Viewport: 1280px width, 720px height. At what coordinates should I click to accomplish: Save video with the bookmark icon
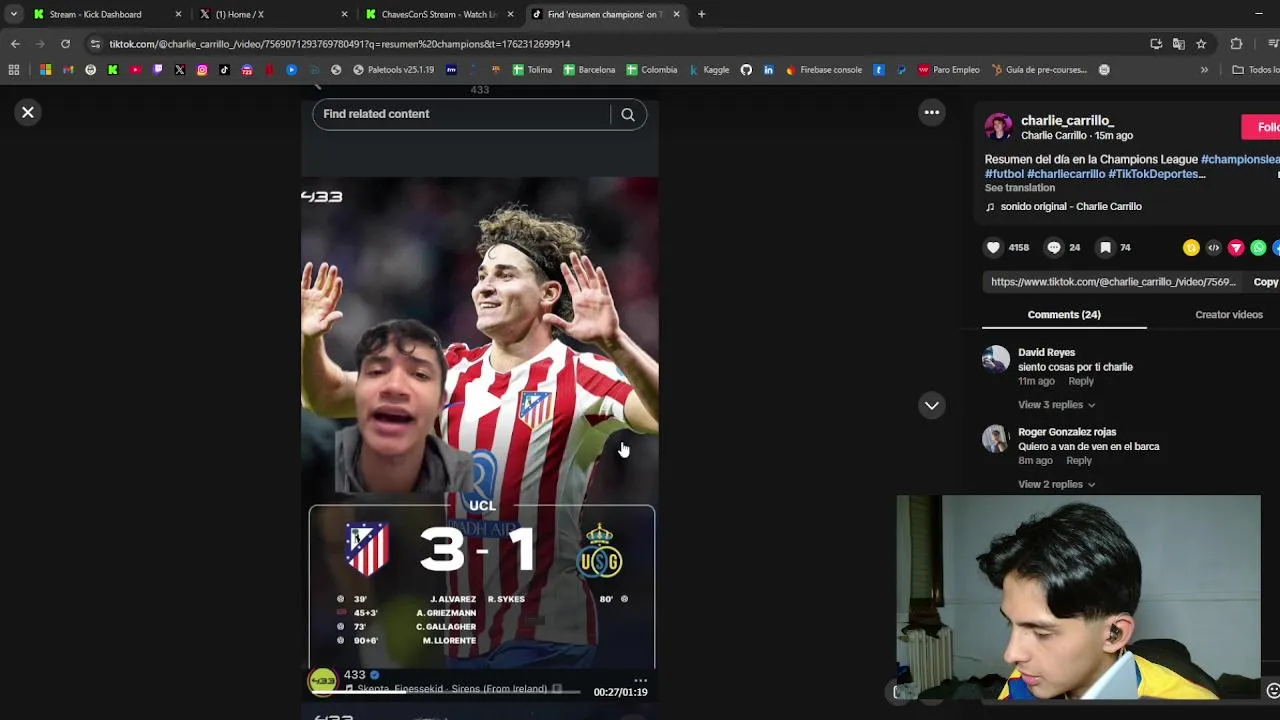pos(1105,247)
